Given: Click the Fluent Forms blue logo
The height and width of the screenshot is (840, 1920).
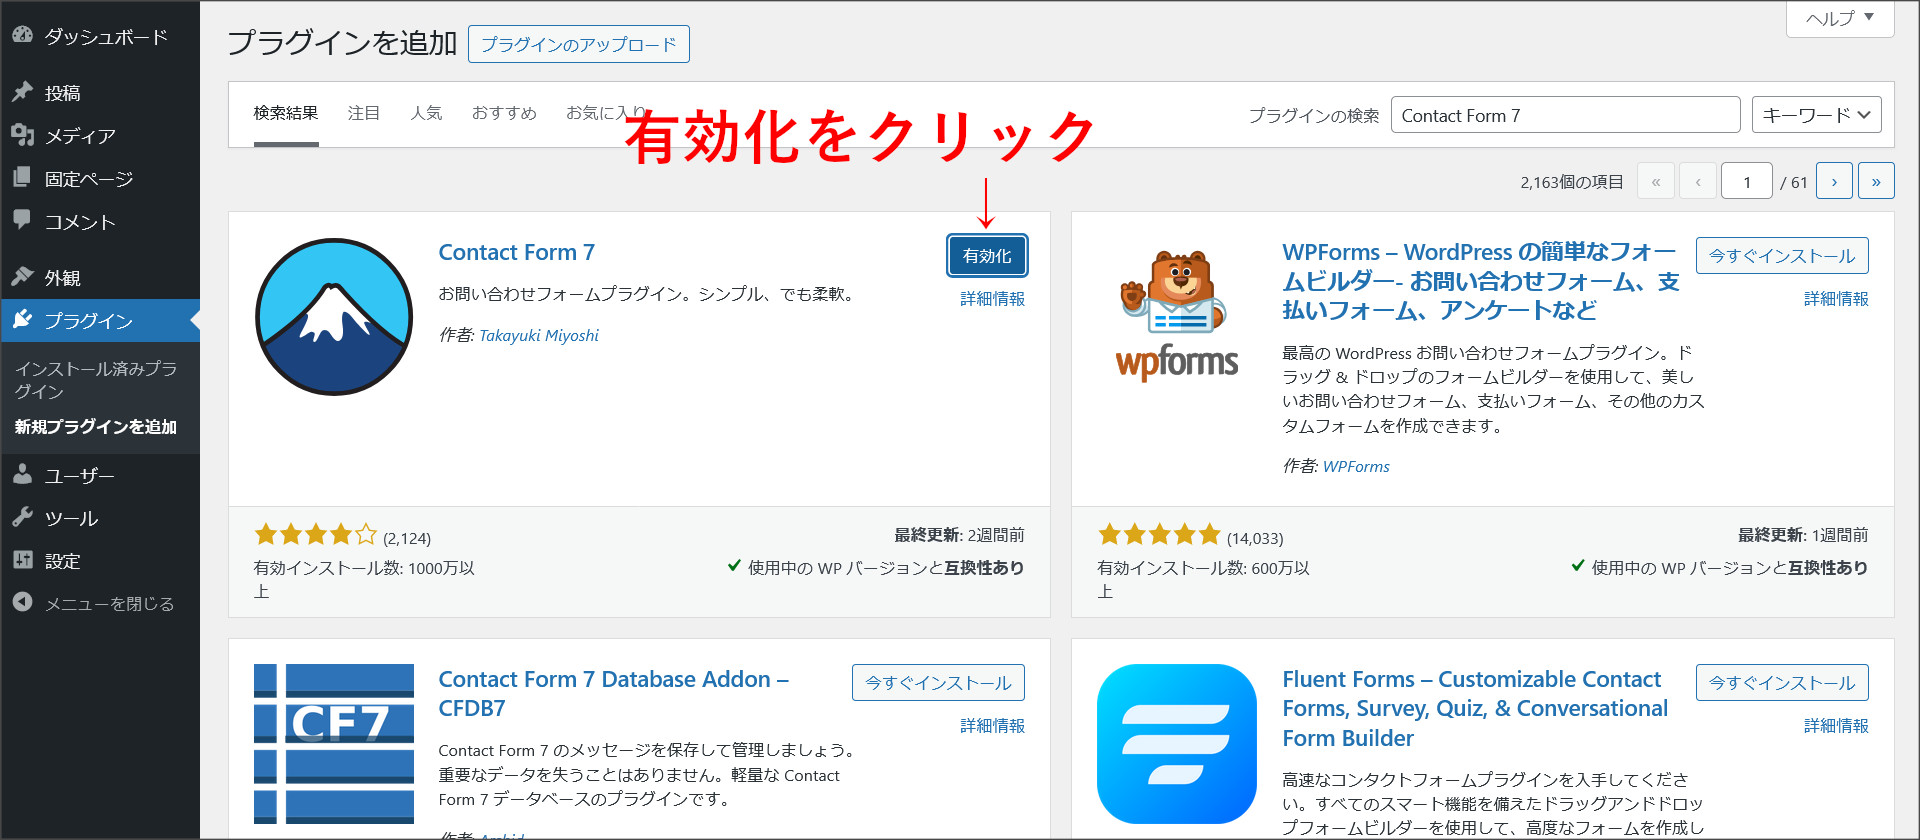Looking at the screenshot, I should point(1177,743).
